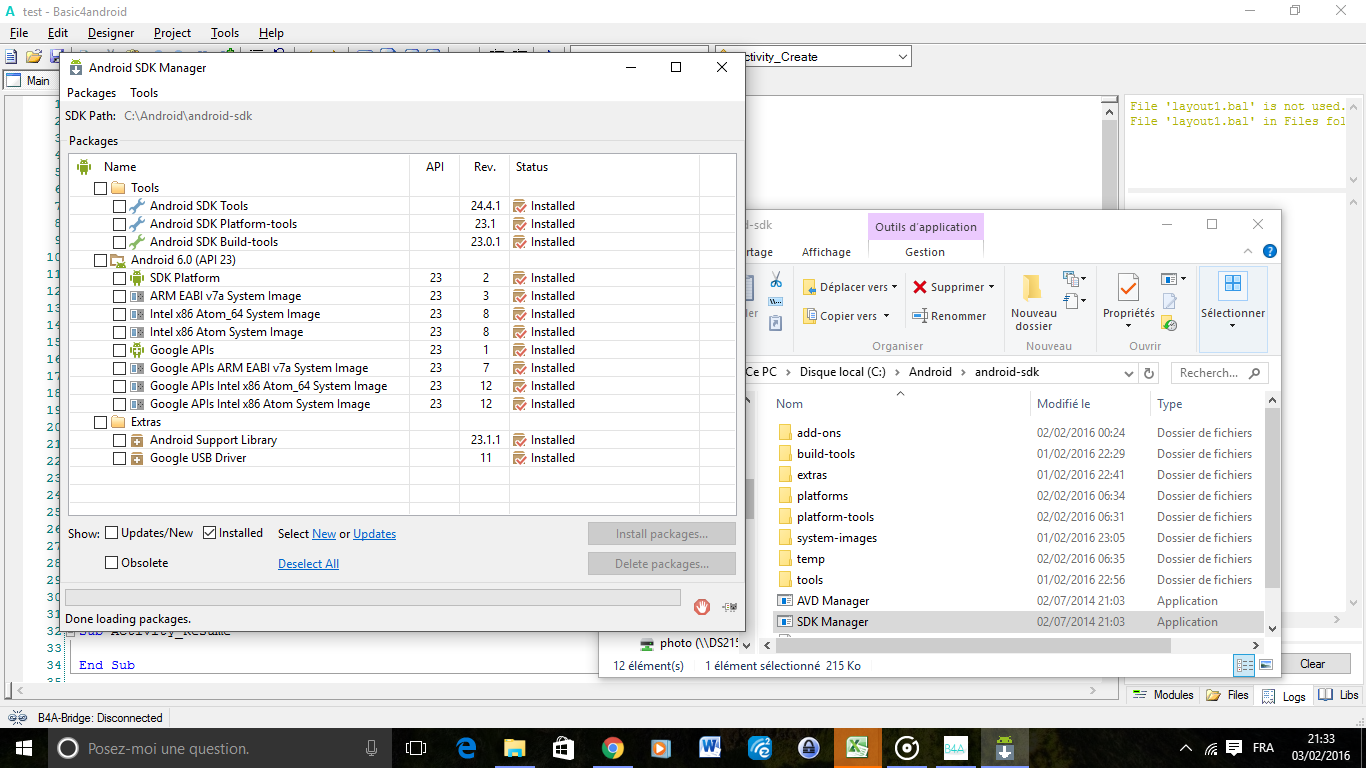1366x768 pixels.
Task: Expand the Sélectionner dropdown
Action: (x=1232, y=325)
